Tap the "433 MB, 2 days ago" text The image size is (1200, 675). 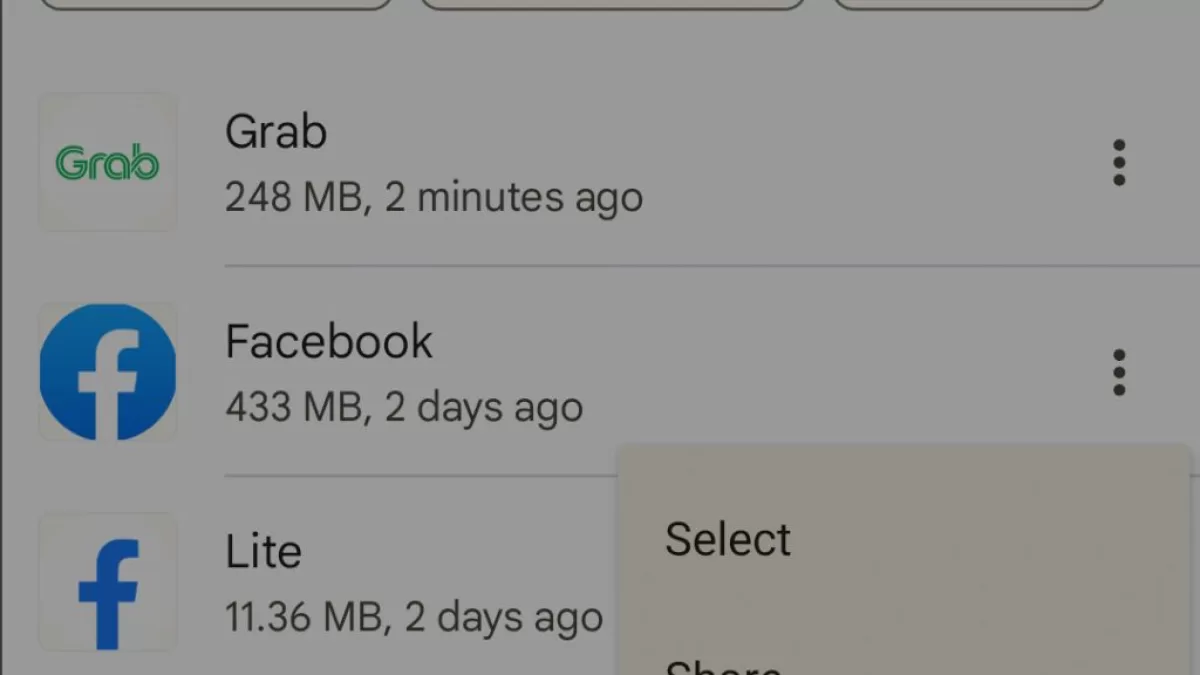tap(403, 407)
